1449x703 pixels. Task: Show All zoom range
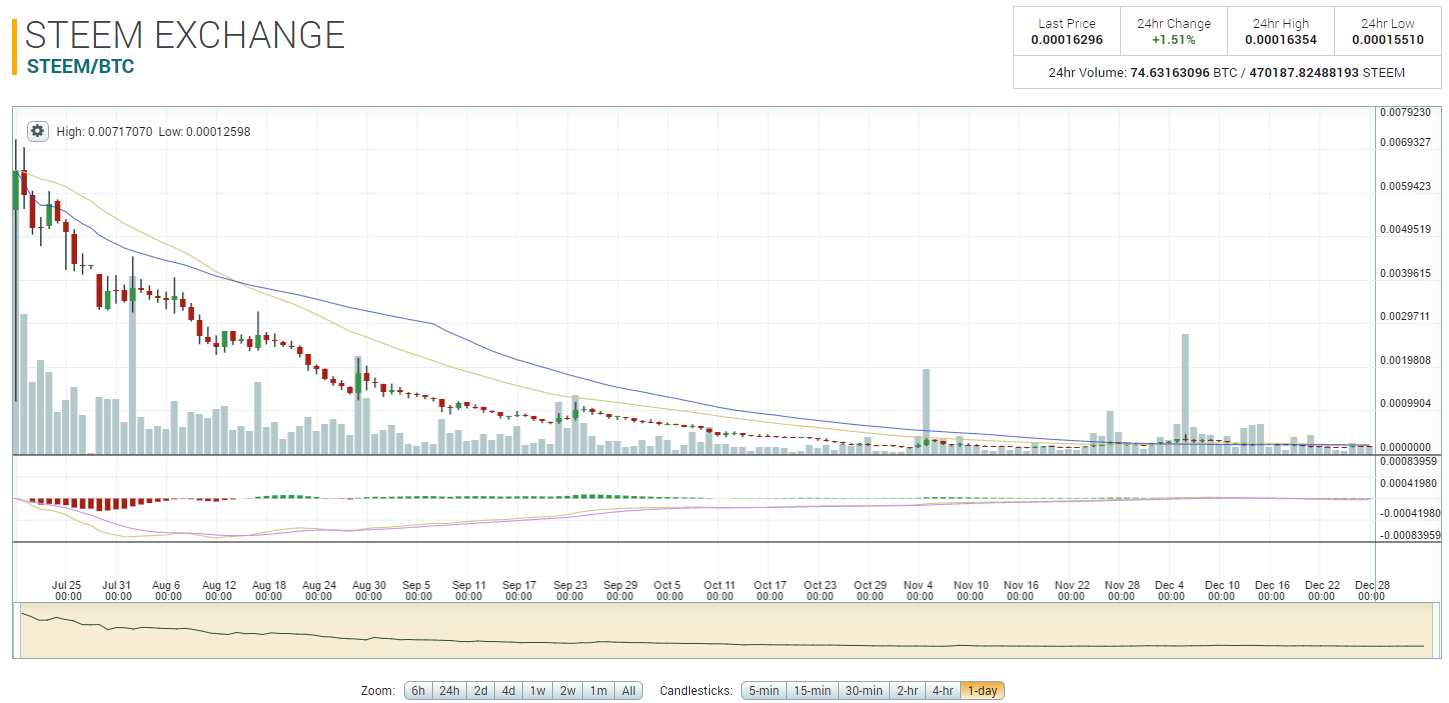pos(628,690)
